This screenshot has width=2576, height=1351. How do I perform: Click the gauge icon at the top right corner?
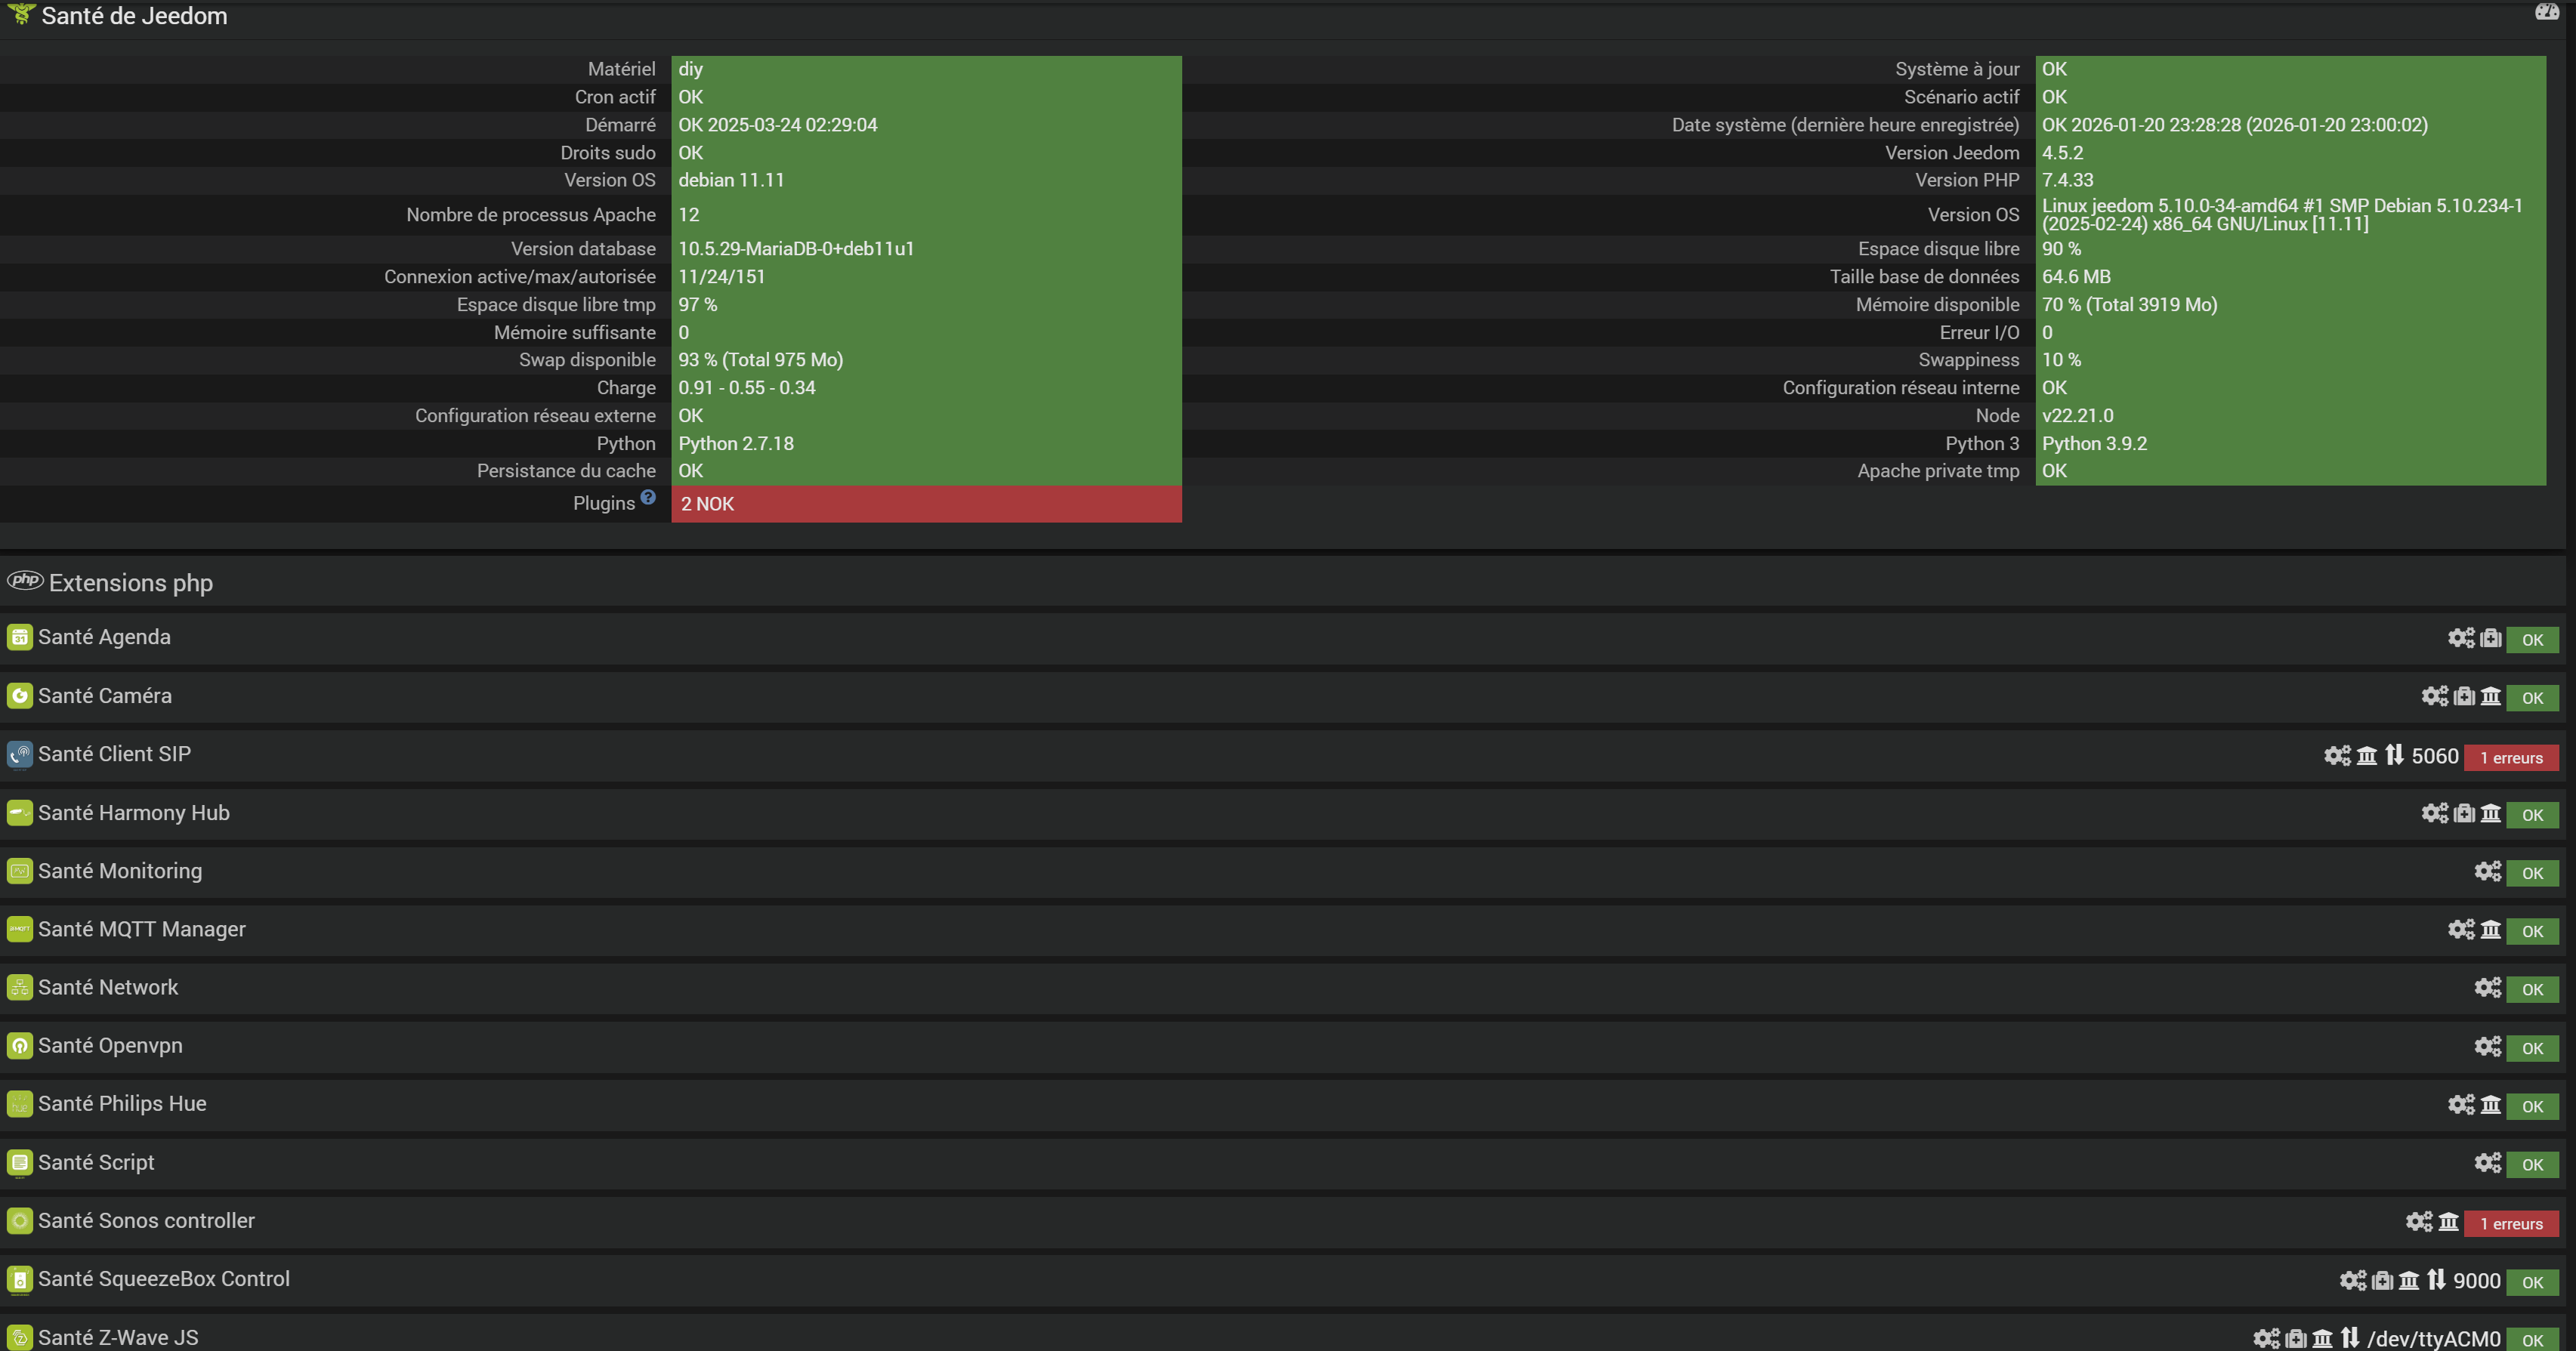2546,12
